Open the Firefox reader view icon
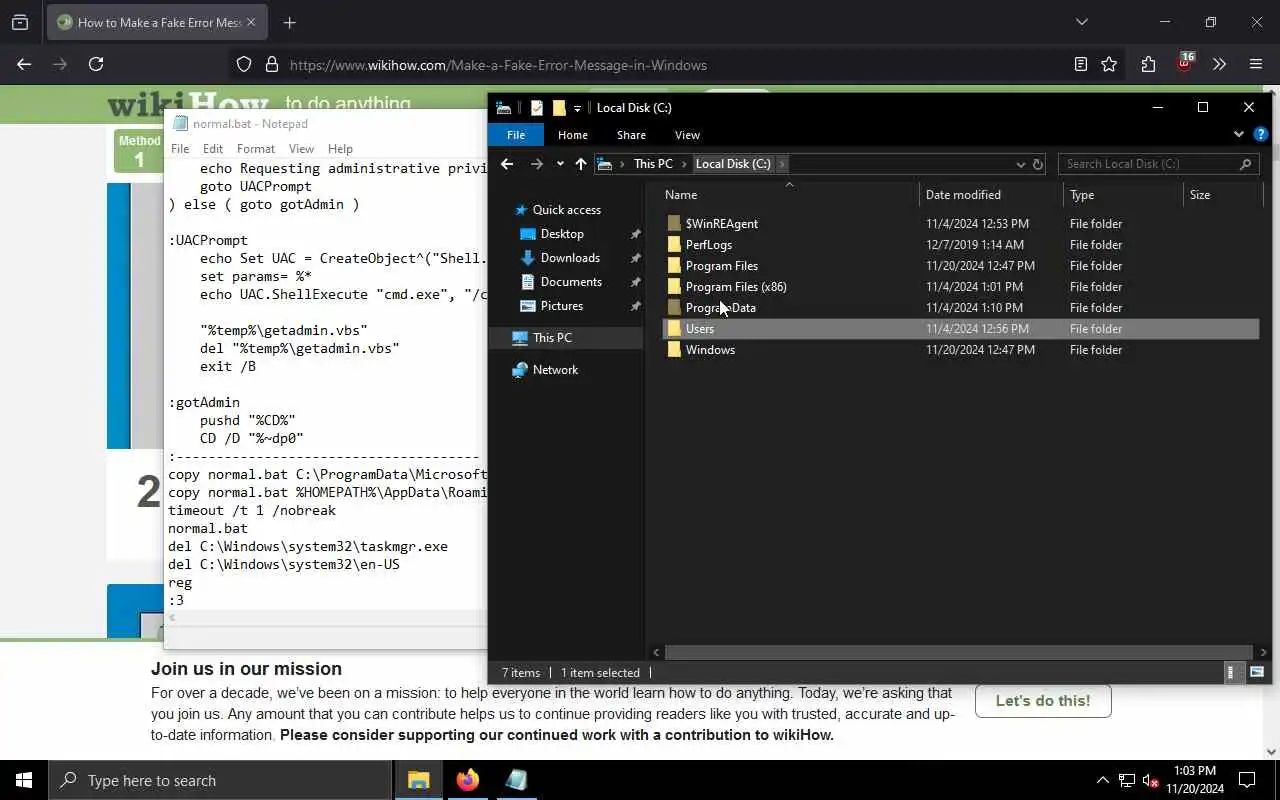Viewport: 1280px width, 800px height. (1080, 64)
